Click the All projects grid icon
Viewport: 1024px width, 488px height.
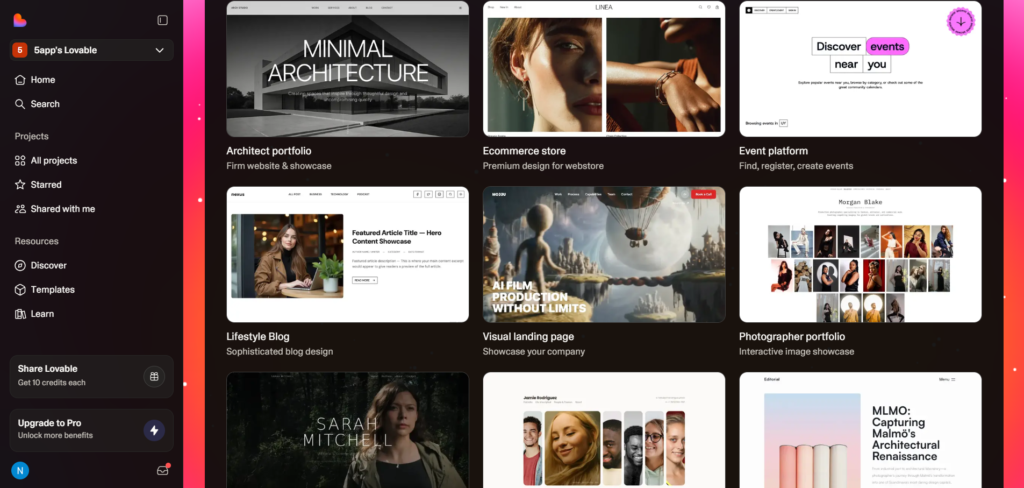tap(20, 161)
